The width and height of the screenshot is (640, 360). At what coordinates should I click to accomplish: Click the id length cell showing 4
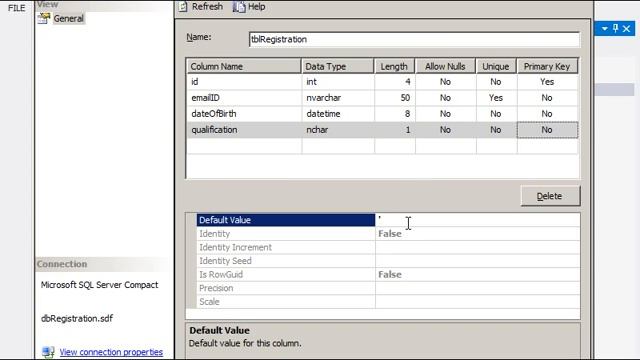coord(395,82)
